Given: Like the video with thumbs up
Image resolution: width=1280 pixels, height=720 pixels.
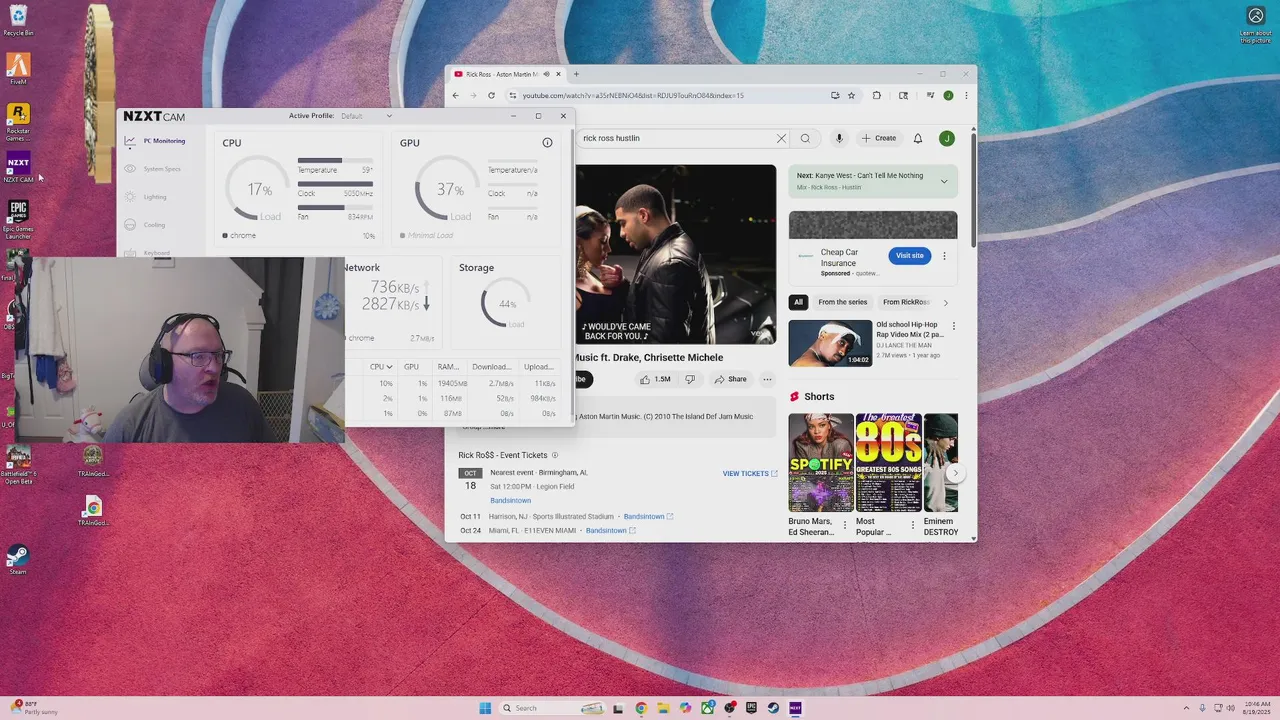Looking at the screenshot, I should coord(655,379).
